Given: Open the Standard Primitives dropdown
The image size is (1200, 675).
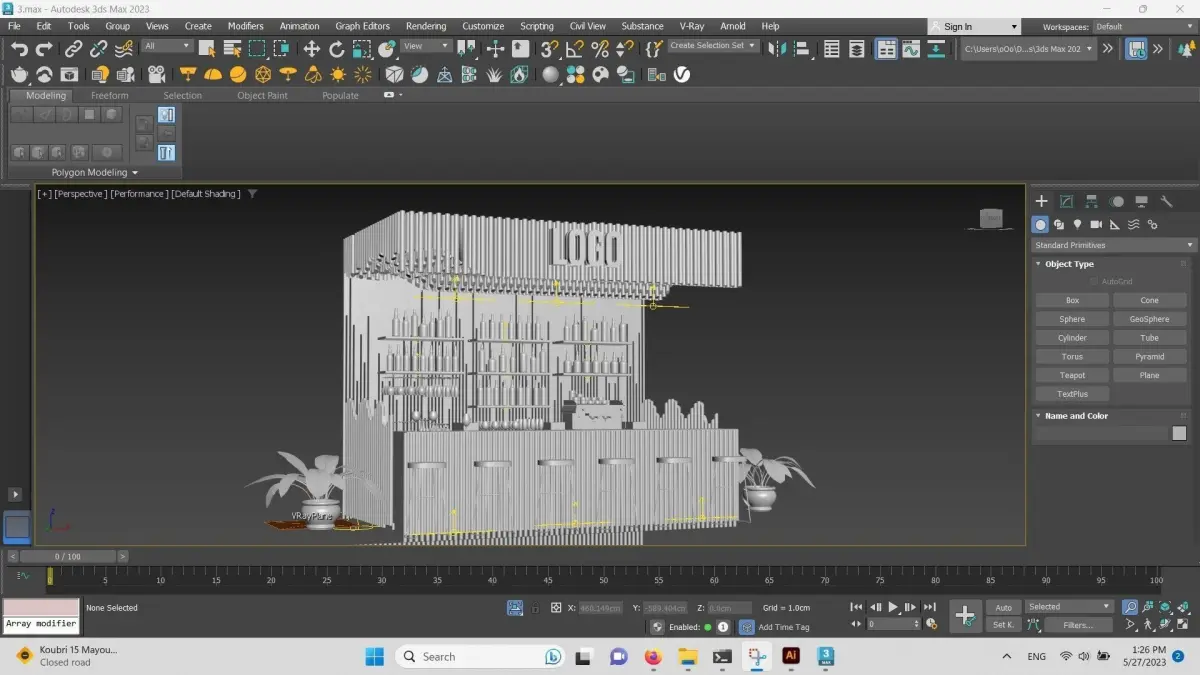Looking at the screenshot, I should pyautogui.click(x=1113, y=245).
